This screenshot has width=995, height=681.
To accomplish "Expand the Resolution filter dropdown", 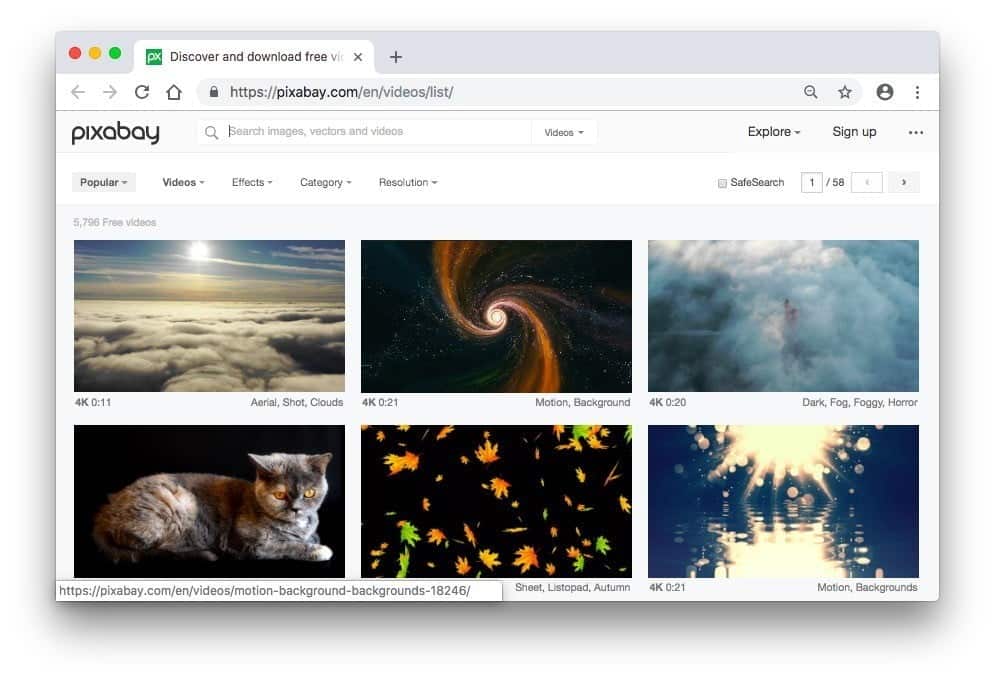I will click(408, 183).
